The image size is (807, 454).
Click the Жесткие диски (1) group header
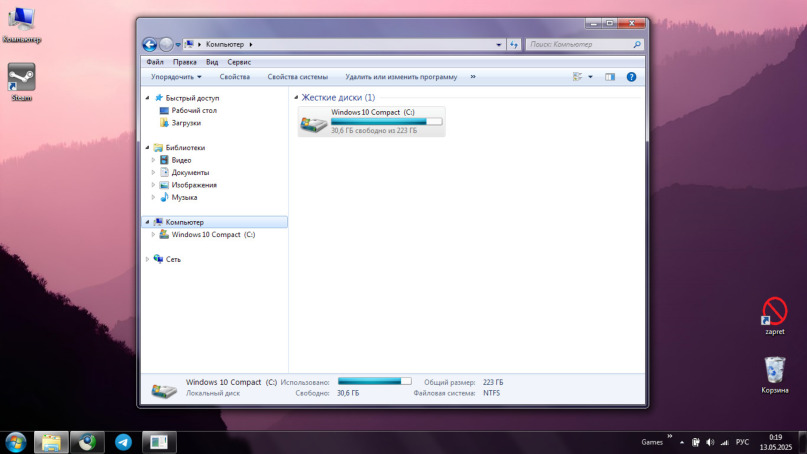[338, 97]
